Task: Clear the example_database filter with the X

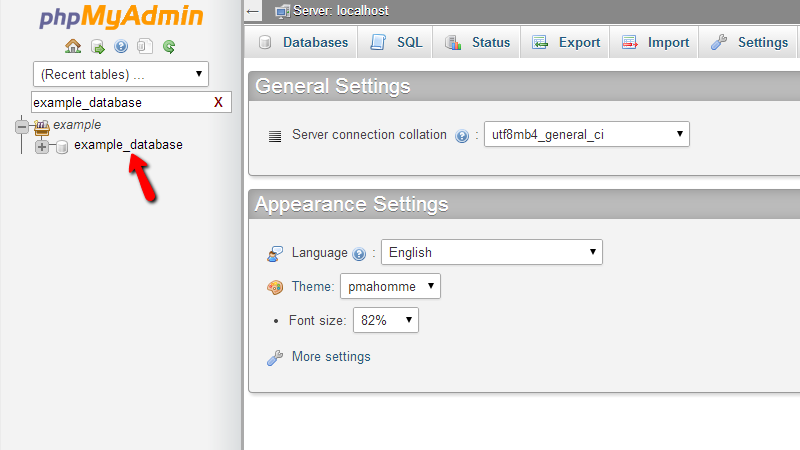Action: [x=218, y=103]
